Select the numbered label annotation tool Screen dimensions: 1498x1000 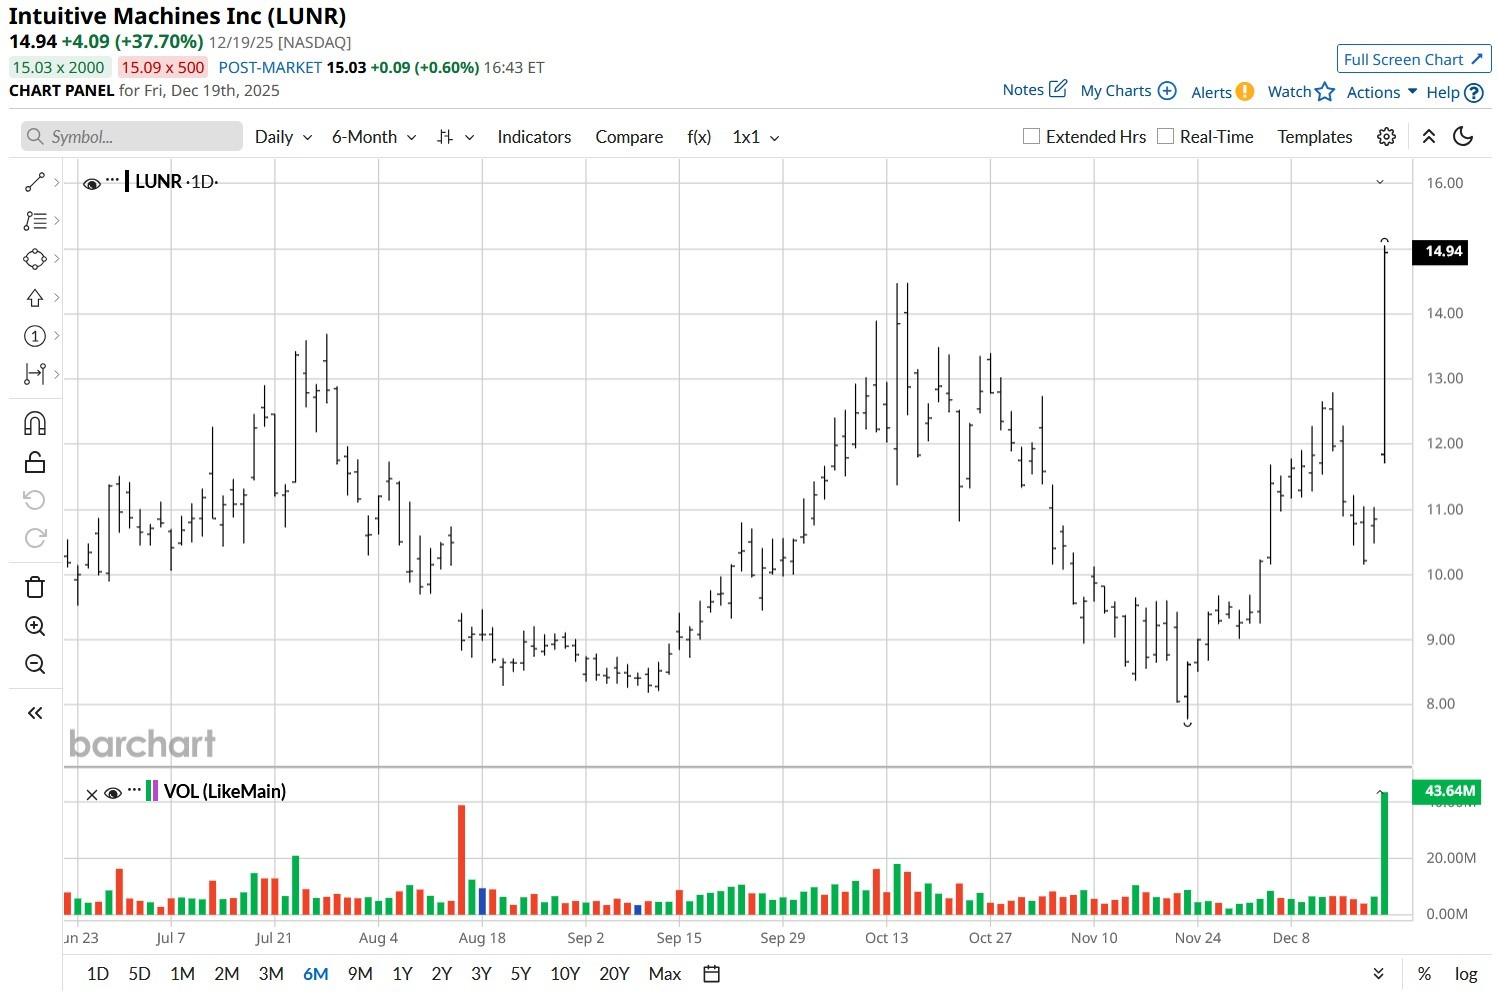point(35,336)
